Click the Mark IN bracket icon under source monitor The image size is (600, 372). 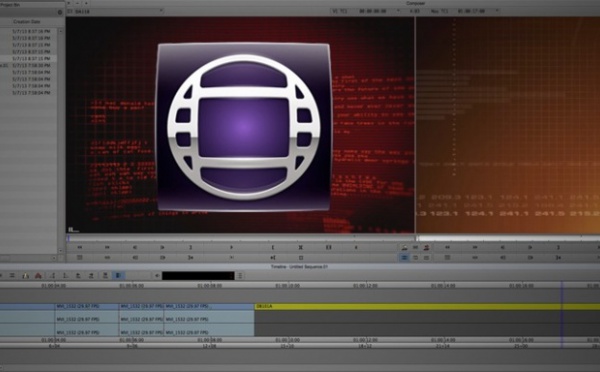click(x=273, y=248)
